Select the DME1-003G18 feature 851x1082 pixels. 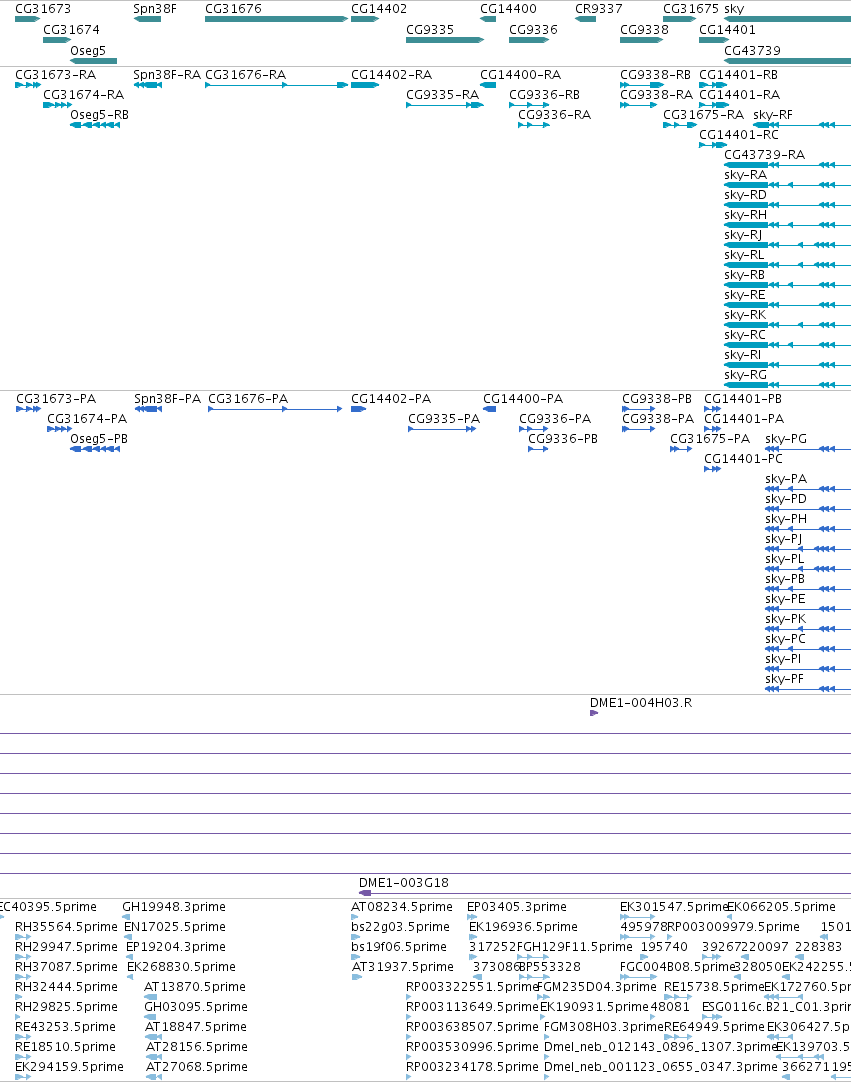(x=404, y=883)
